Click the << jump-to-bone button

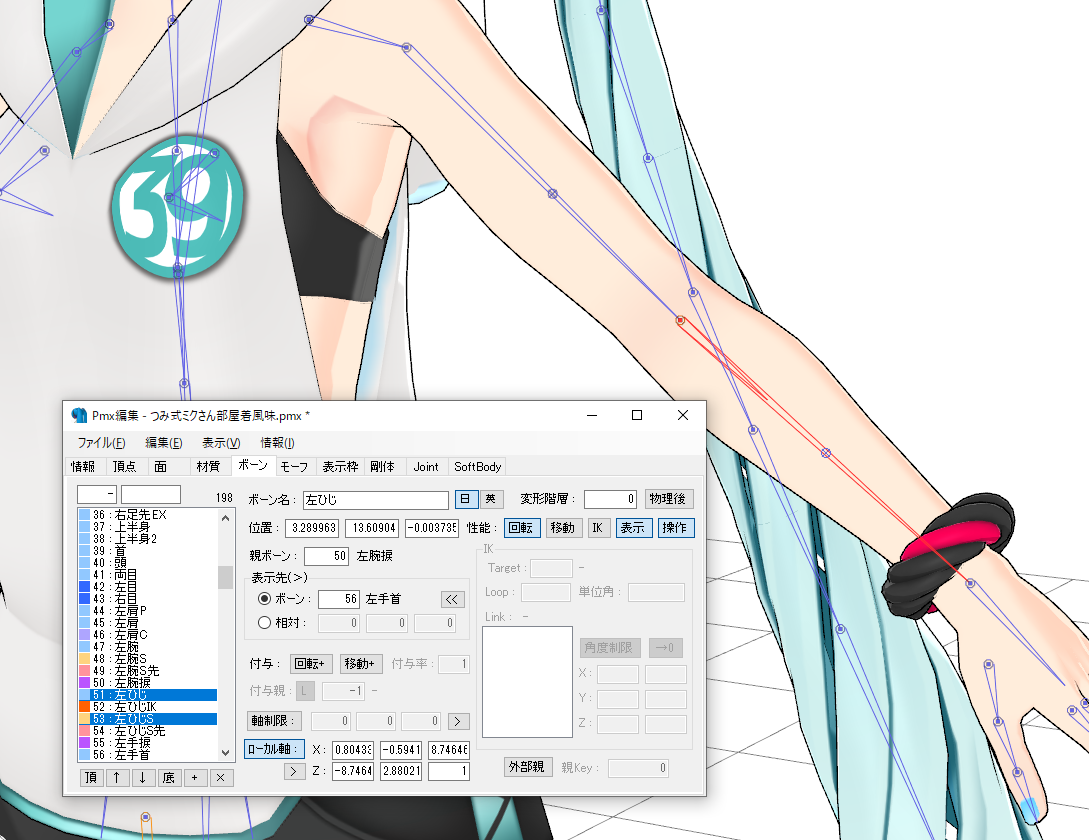click(452, 599)
